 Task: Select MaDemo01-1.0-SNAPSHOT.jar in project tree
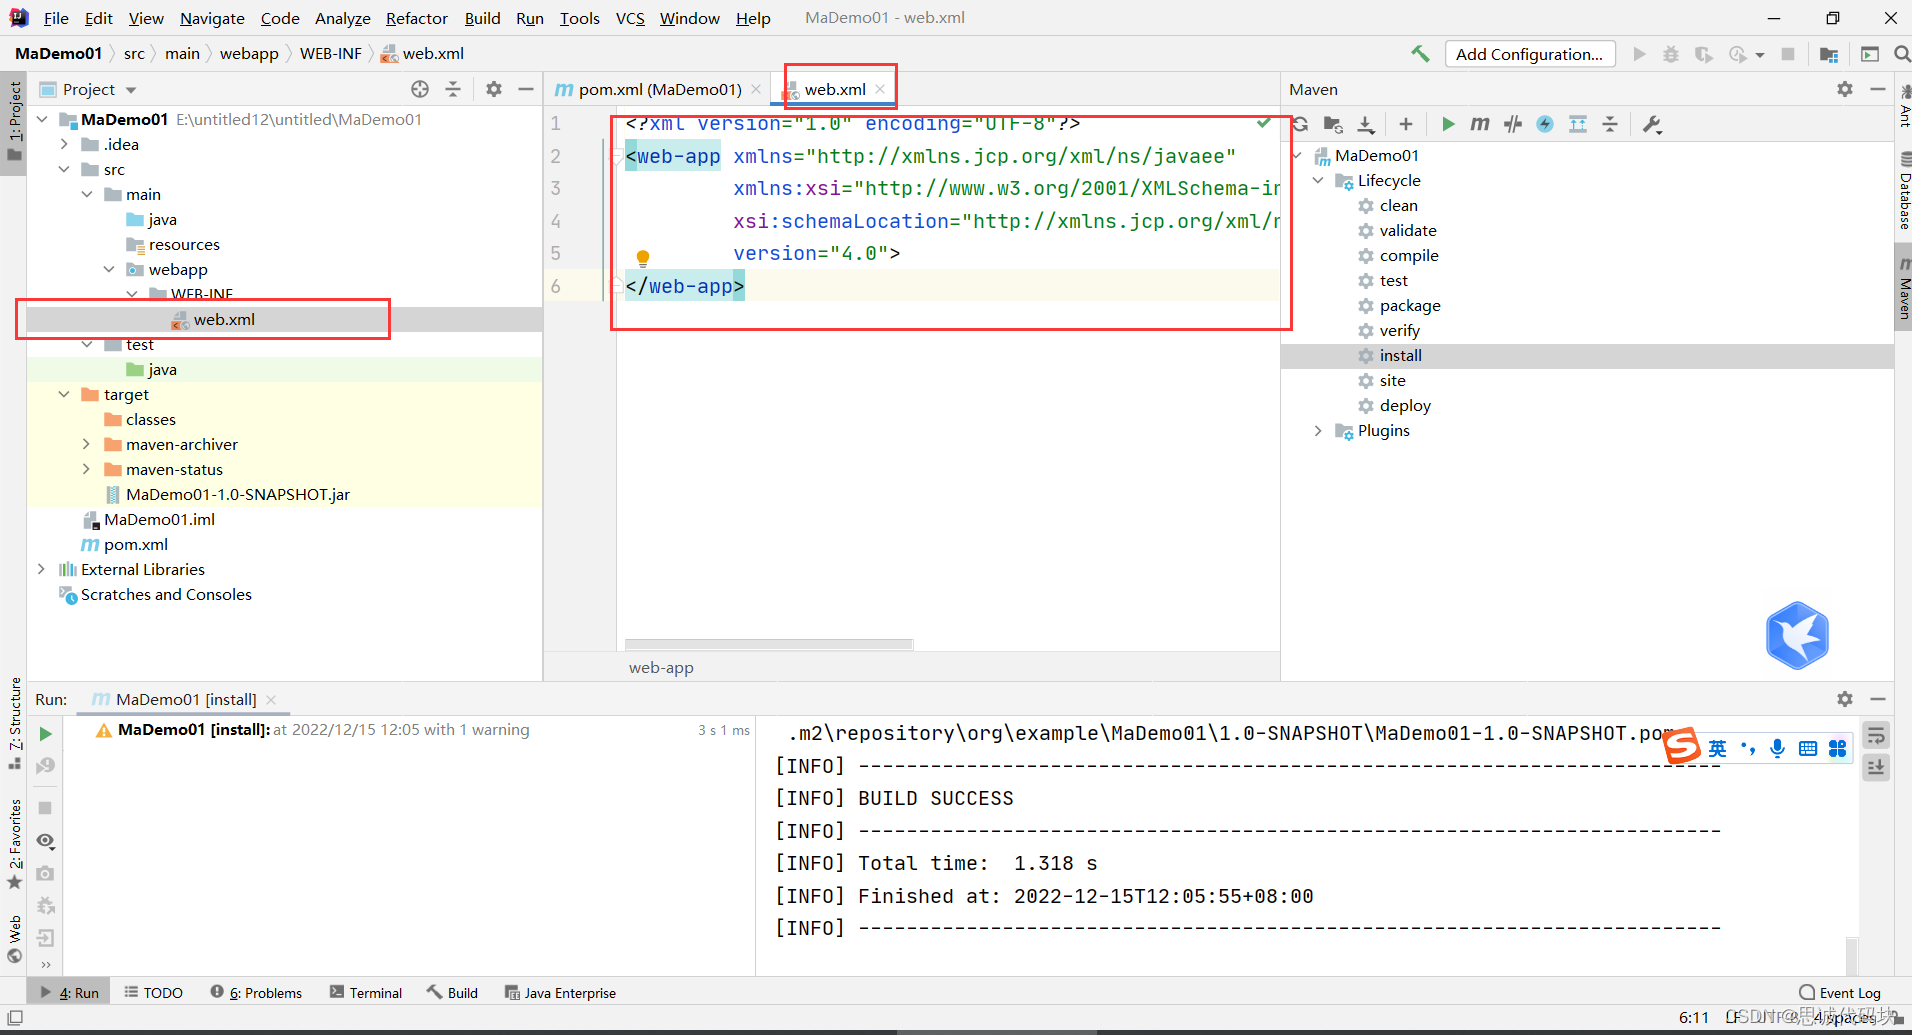tap(238, 494)
